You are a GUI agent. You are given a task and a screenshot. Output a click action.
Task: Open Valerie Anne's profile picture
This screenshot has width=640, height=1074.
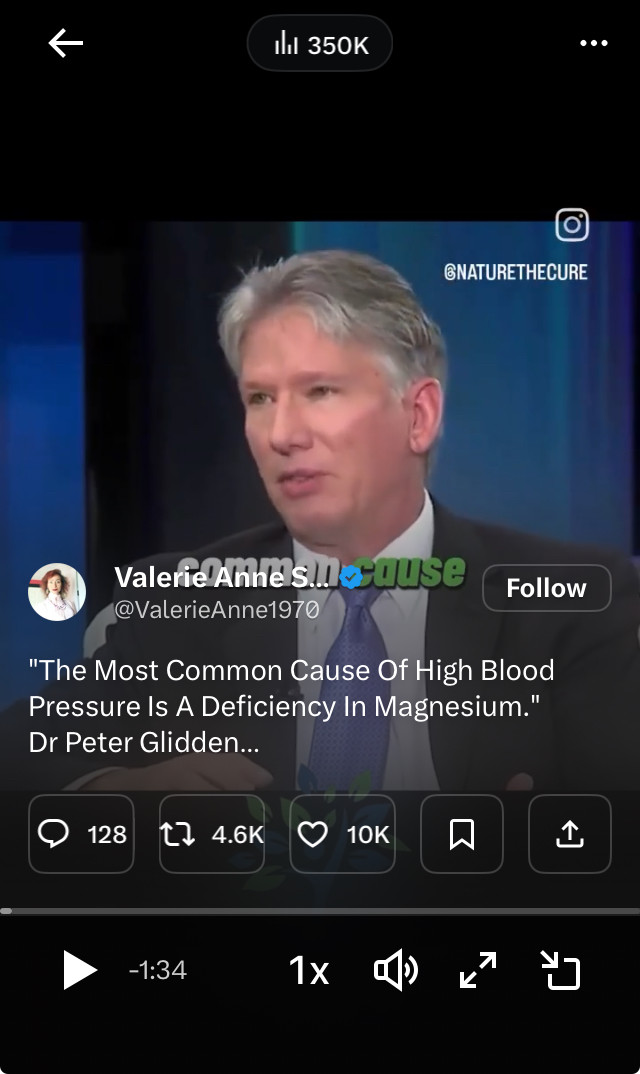pos(57,592)
